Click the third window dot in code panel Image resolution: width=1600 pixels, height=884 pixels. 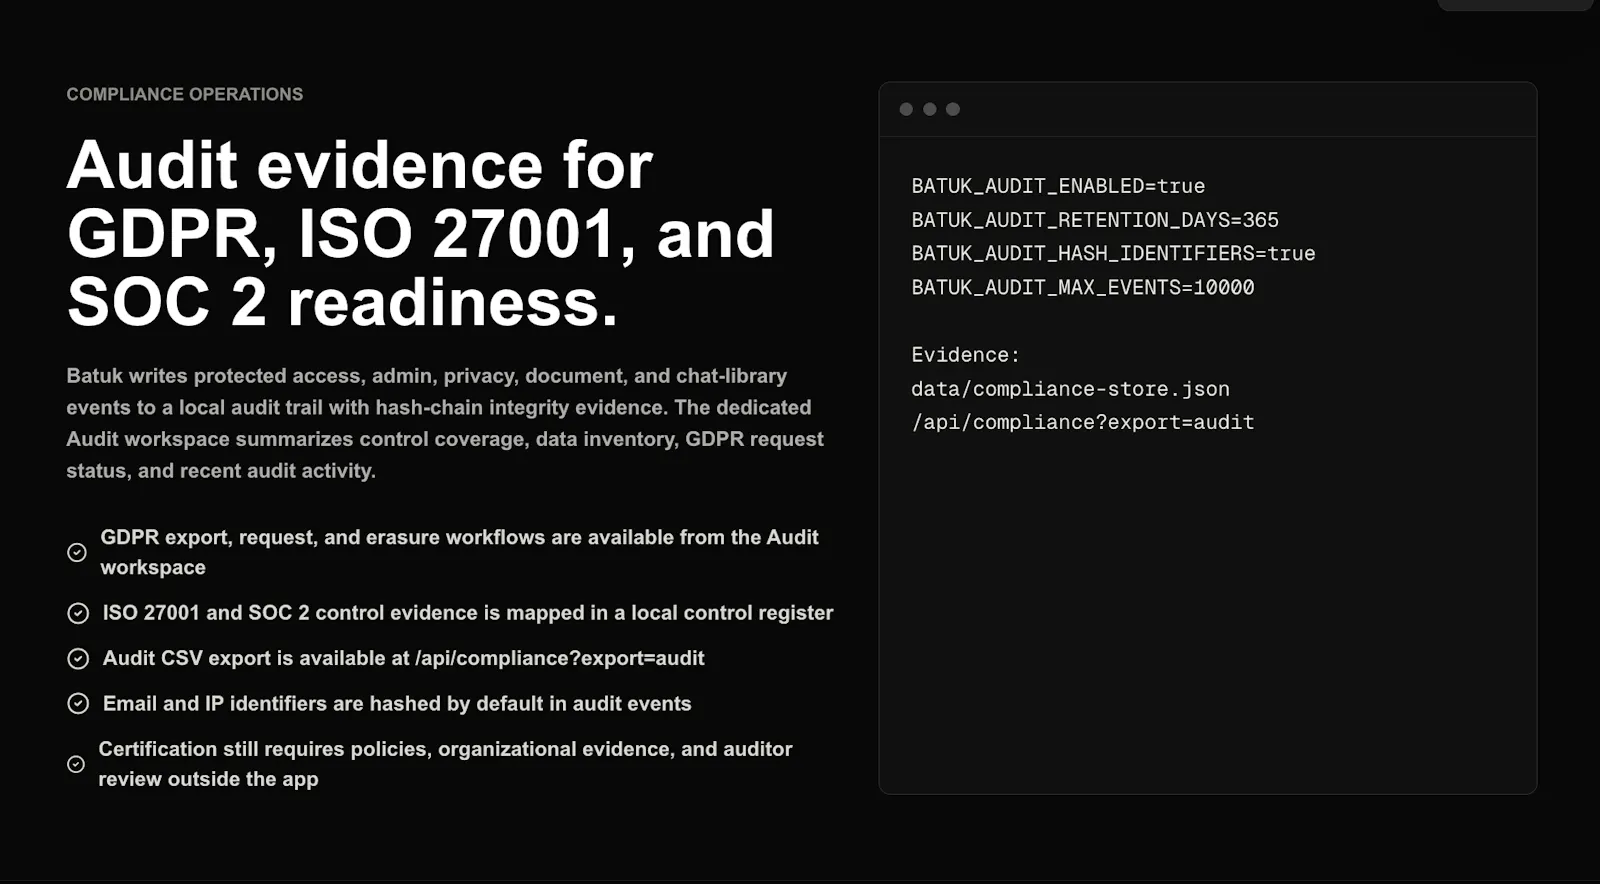coord(953,109)
